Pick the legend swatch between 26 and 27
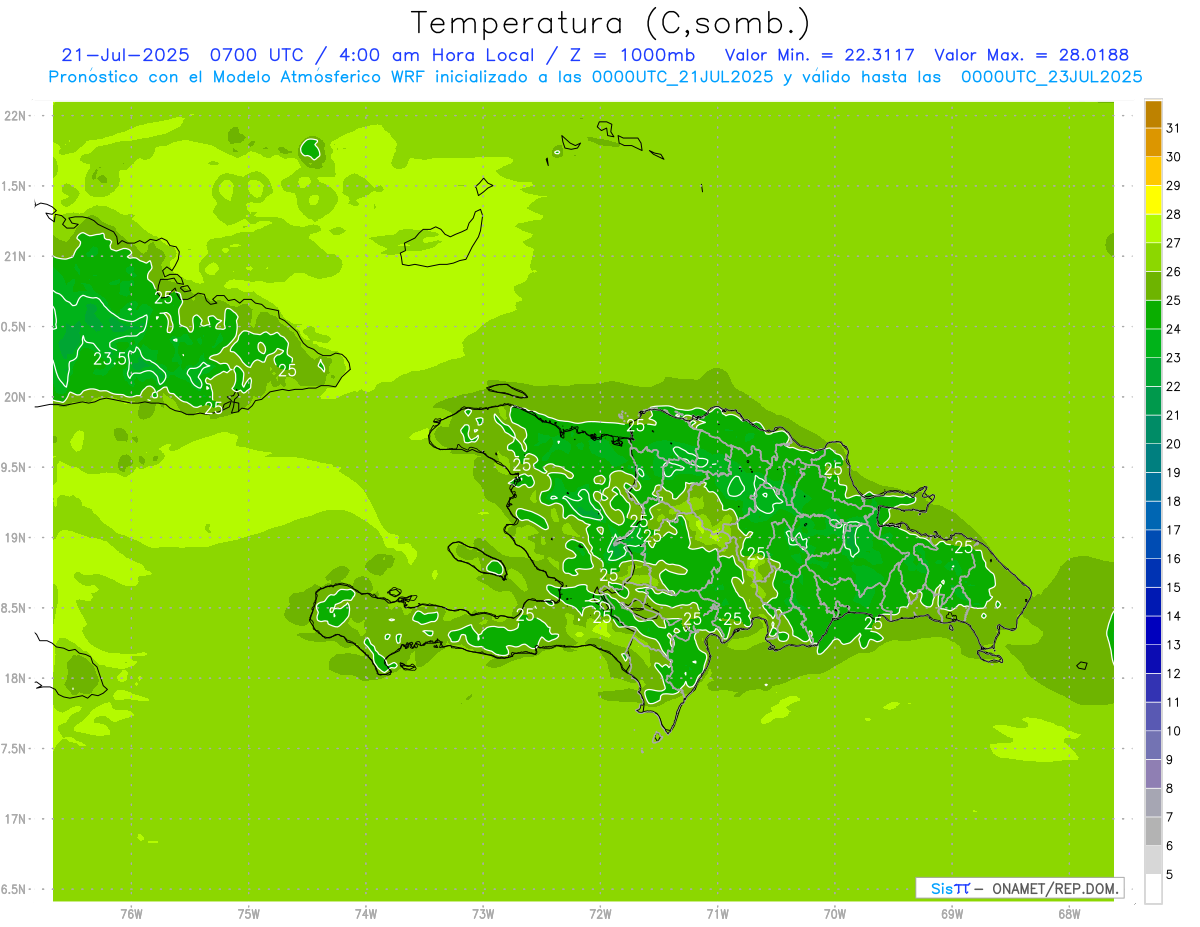This screenshot has height=927, width=1200. click(x=1153, y=257)
